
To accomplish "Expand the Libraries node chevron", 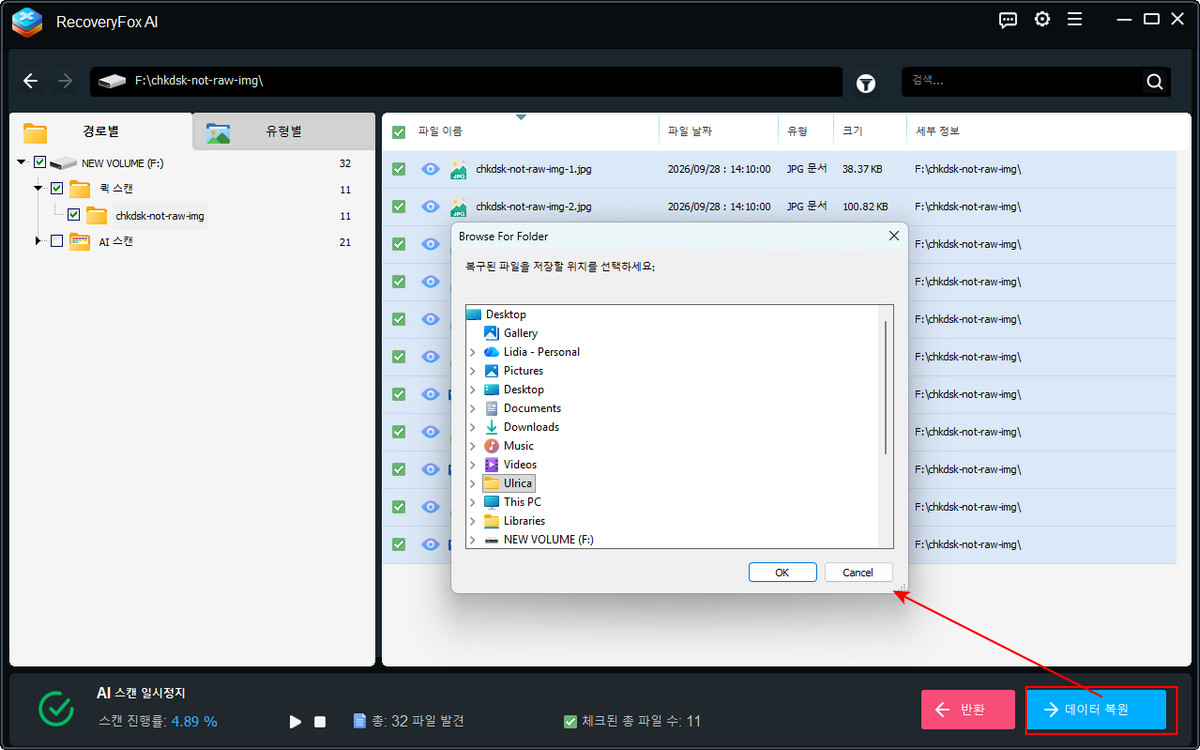I will tap(472, 521).
